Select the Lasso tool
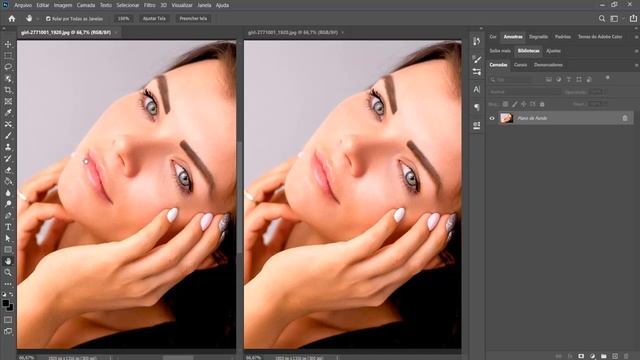The height and width of the screenshot is (360, 640). pyautogui.click(x=8, y=67)
